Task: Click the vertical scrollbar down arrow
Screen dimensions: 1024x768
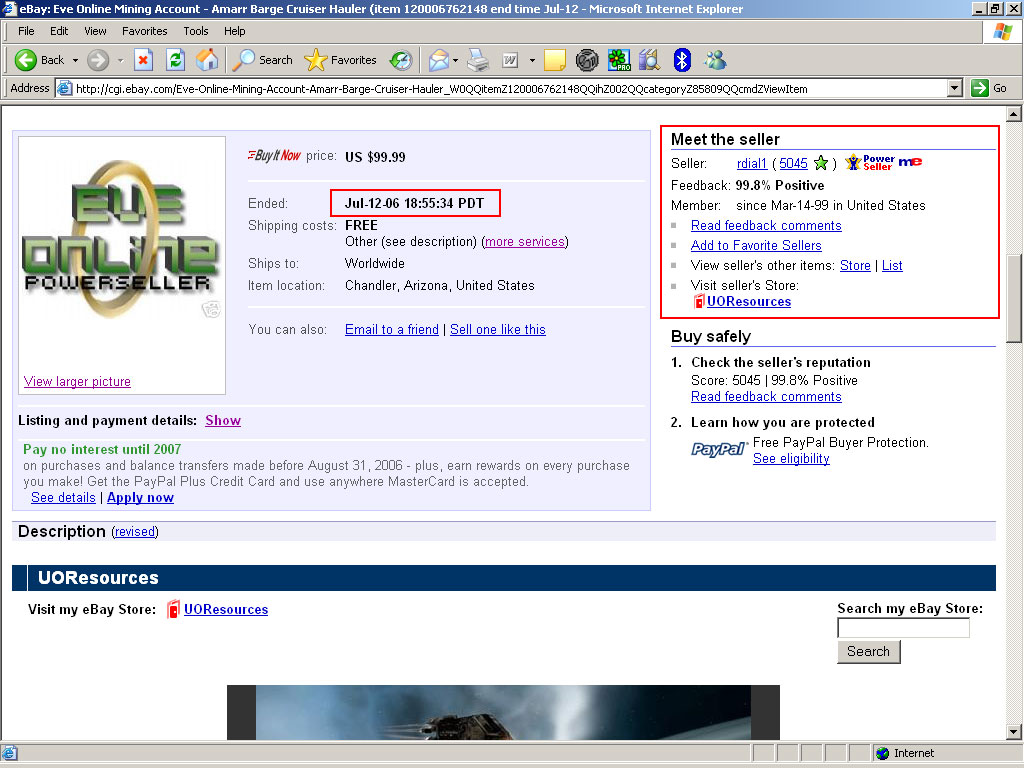Action: click(1014, 732)
